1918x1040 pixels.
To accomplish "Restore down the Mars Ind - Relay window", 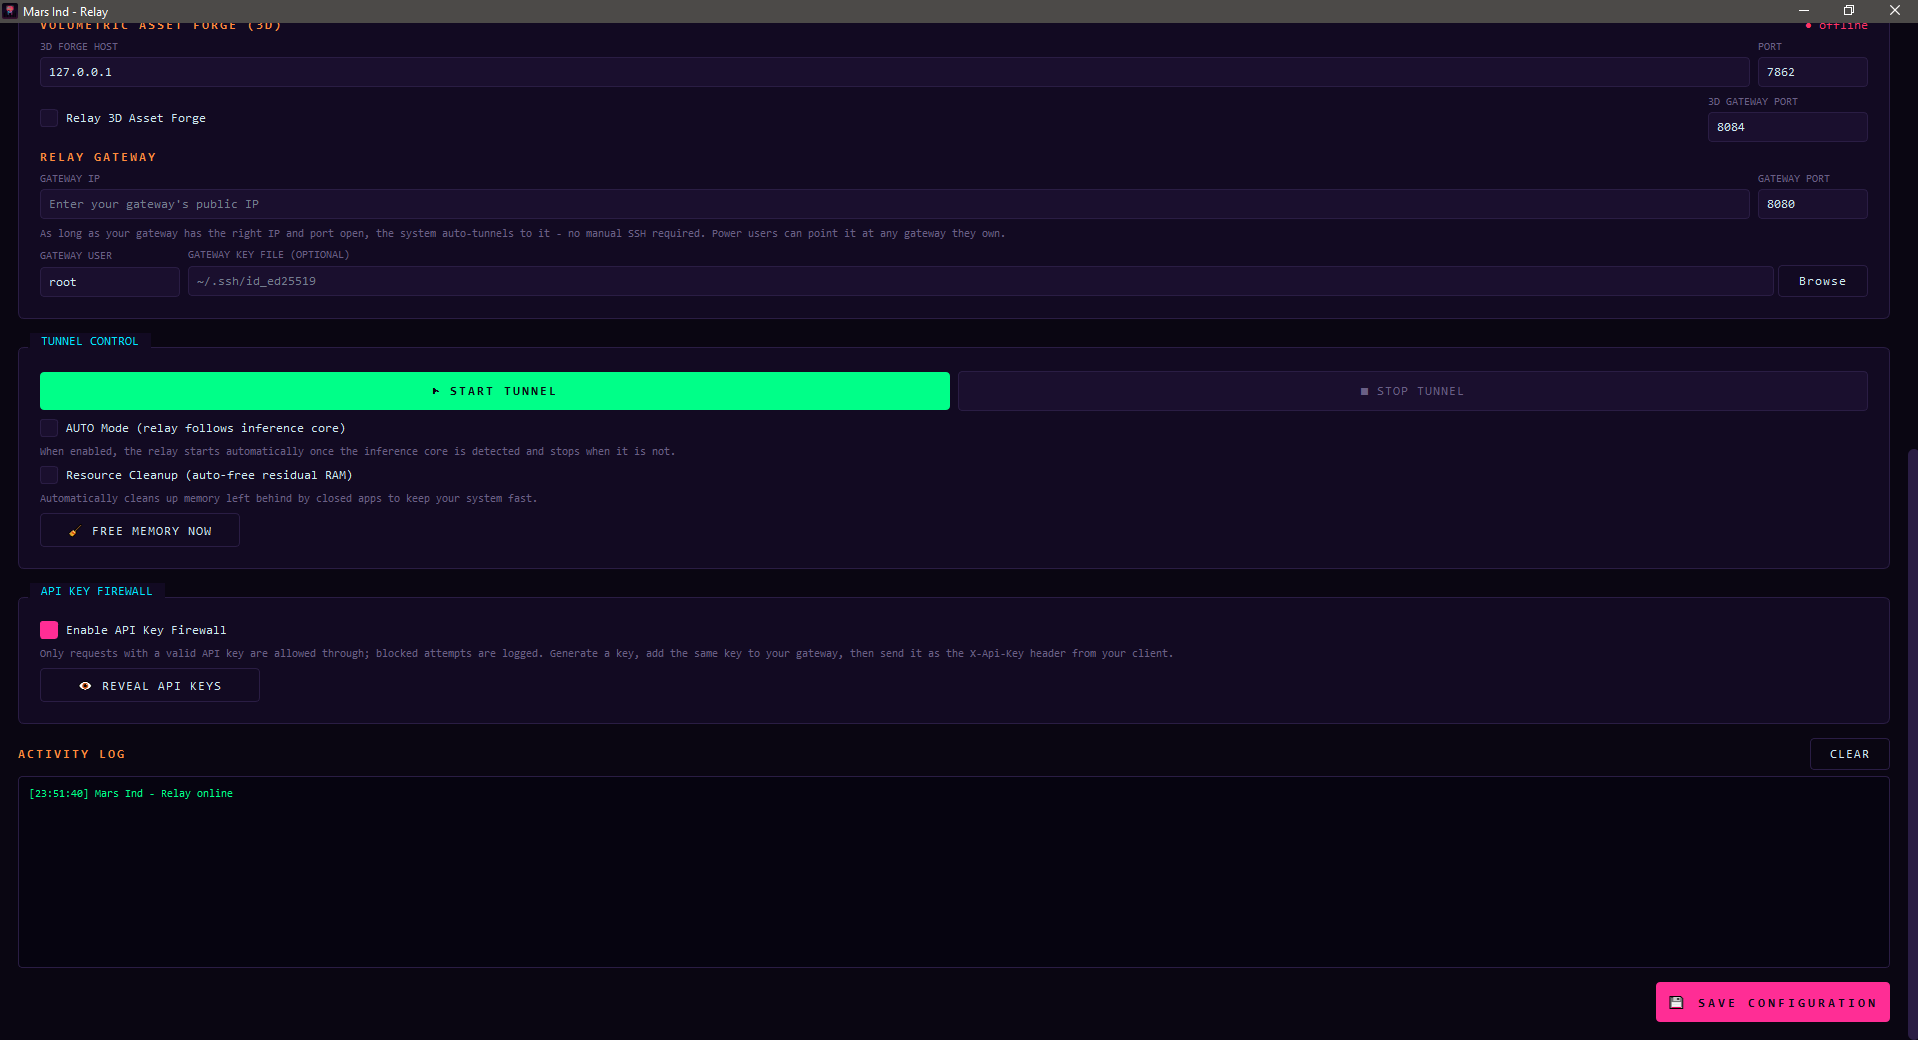I will pos(1849,11).
